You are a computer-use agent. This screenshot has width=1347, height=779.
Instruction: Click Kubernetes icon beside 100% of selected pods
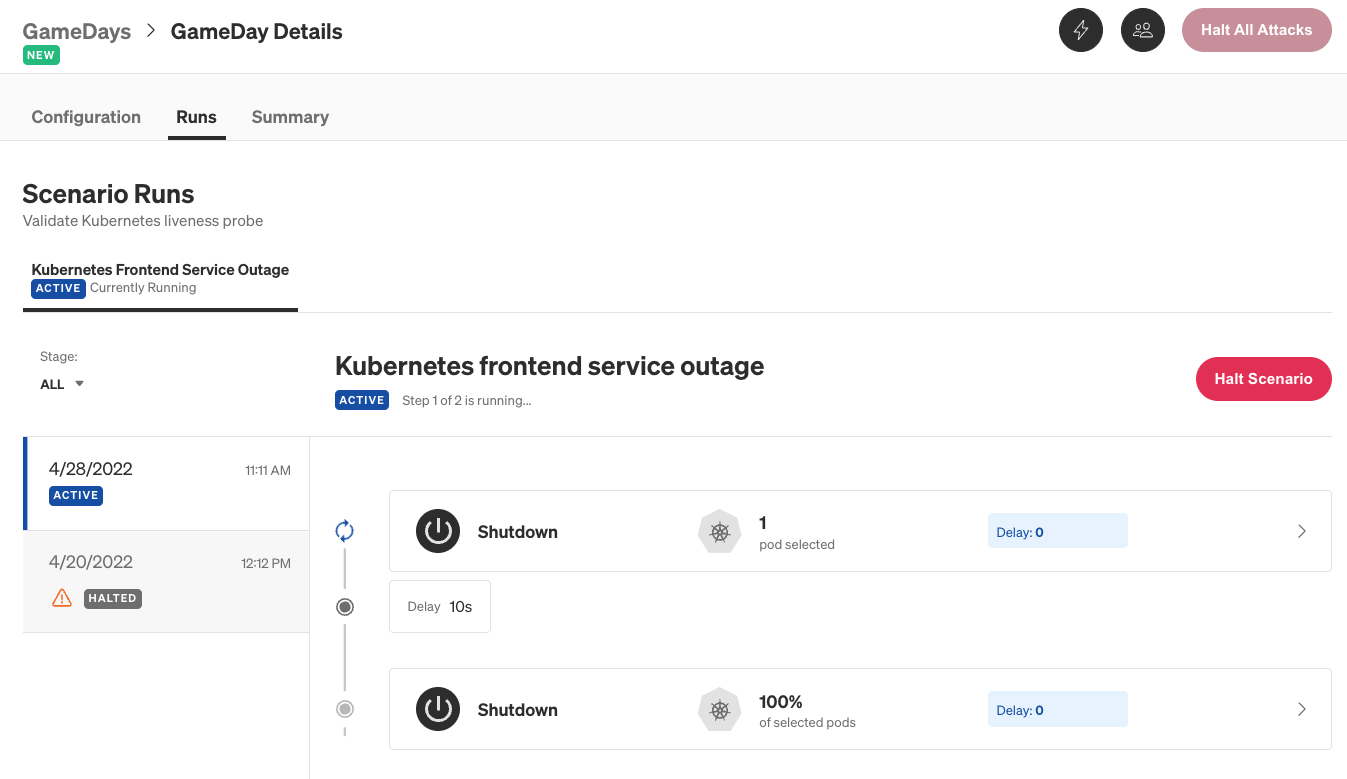[x=719, y=710]
